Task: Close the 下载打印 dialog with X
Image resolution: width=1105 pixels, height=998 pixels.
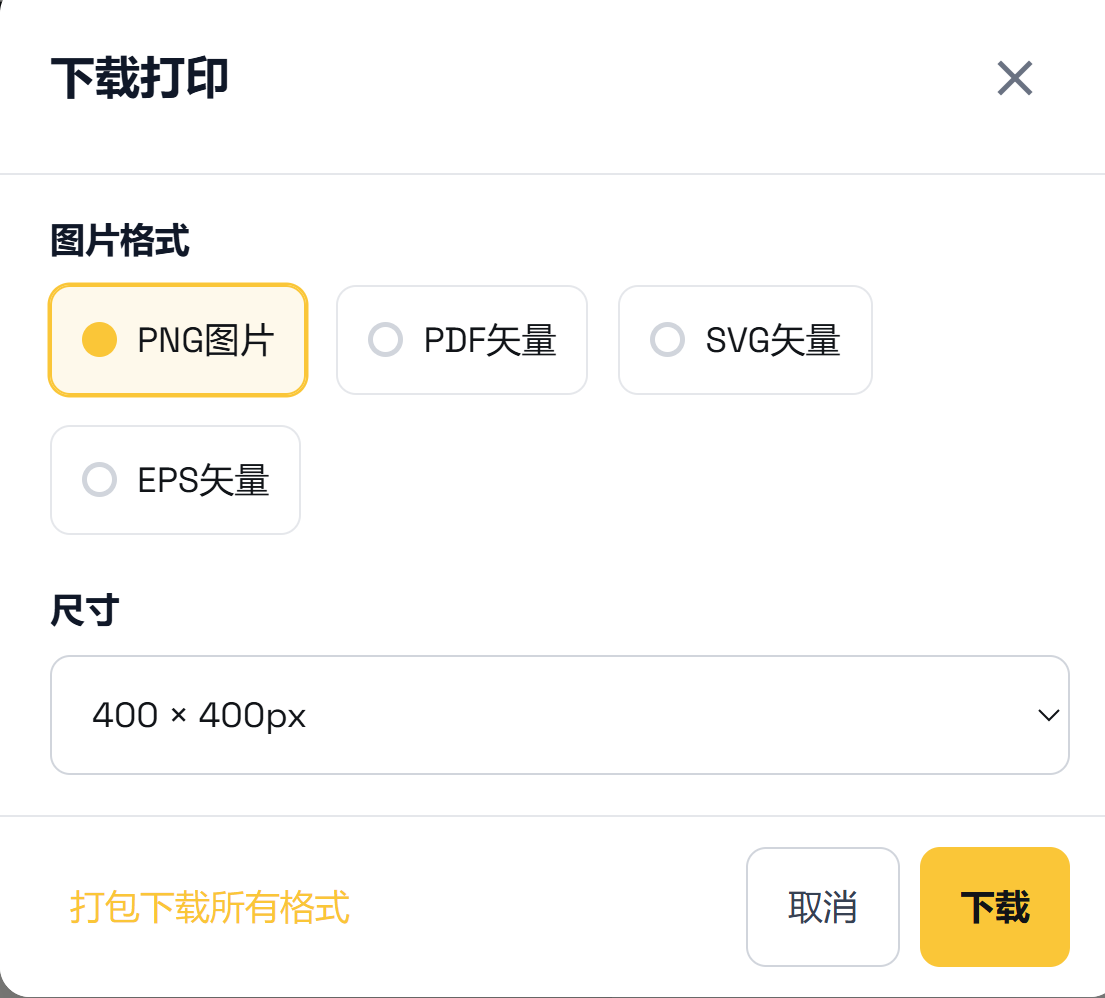Action: pyautogui.click(x=1014, y=78)
